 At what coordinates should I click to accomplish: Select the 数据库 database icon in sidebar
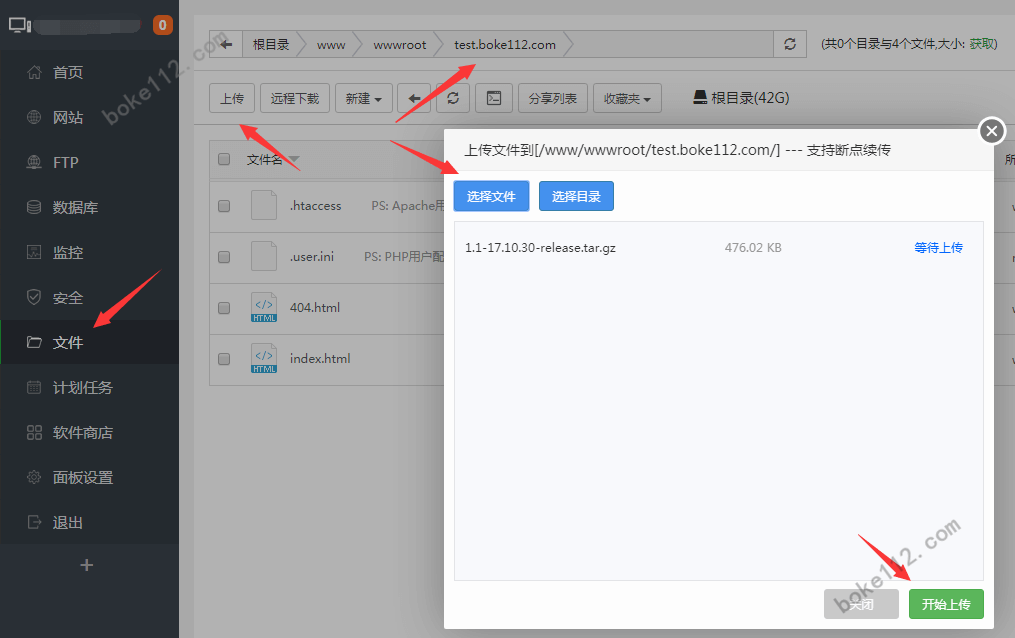tap(32, 207)
